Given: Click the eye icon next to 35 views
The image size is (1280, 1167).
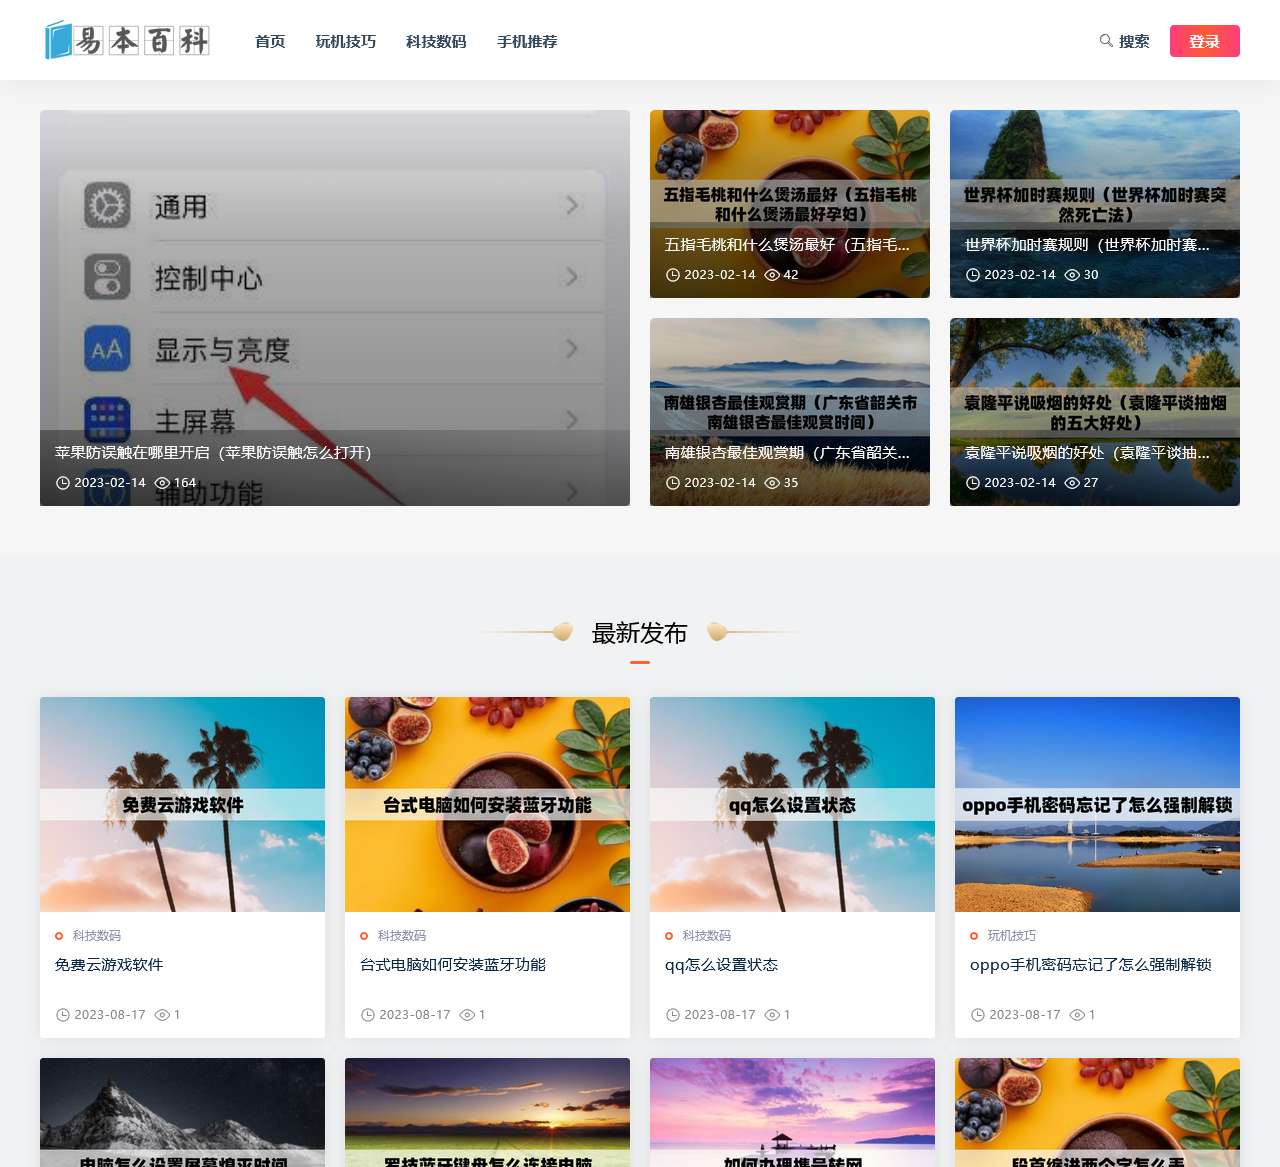Looking at the screenshot, I should coord(772,483).
